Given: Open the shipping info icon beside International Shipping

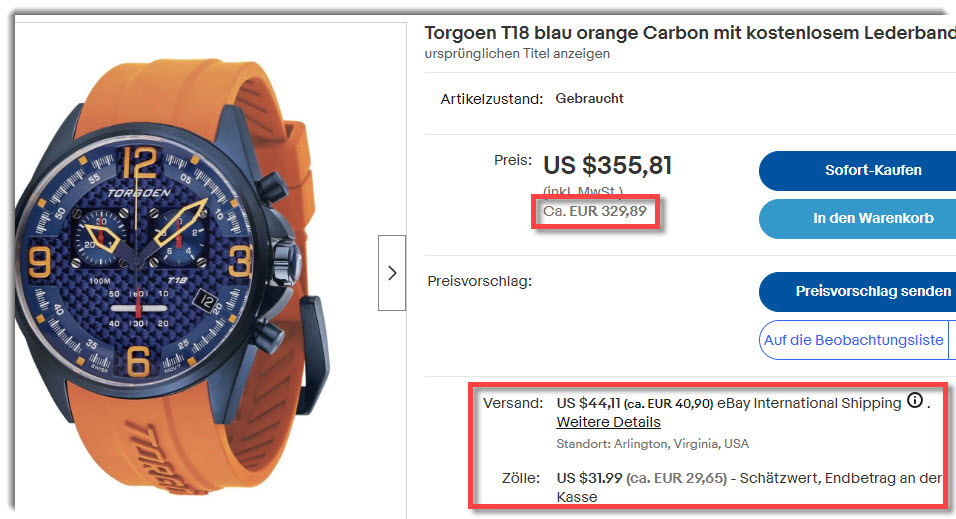Looking at the screenshot, I should point(915,401).
